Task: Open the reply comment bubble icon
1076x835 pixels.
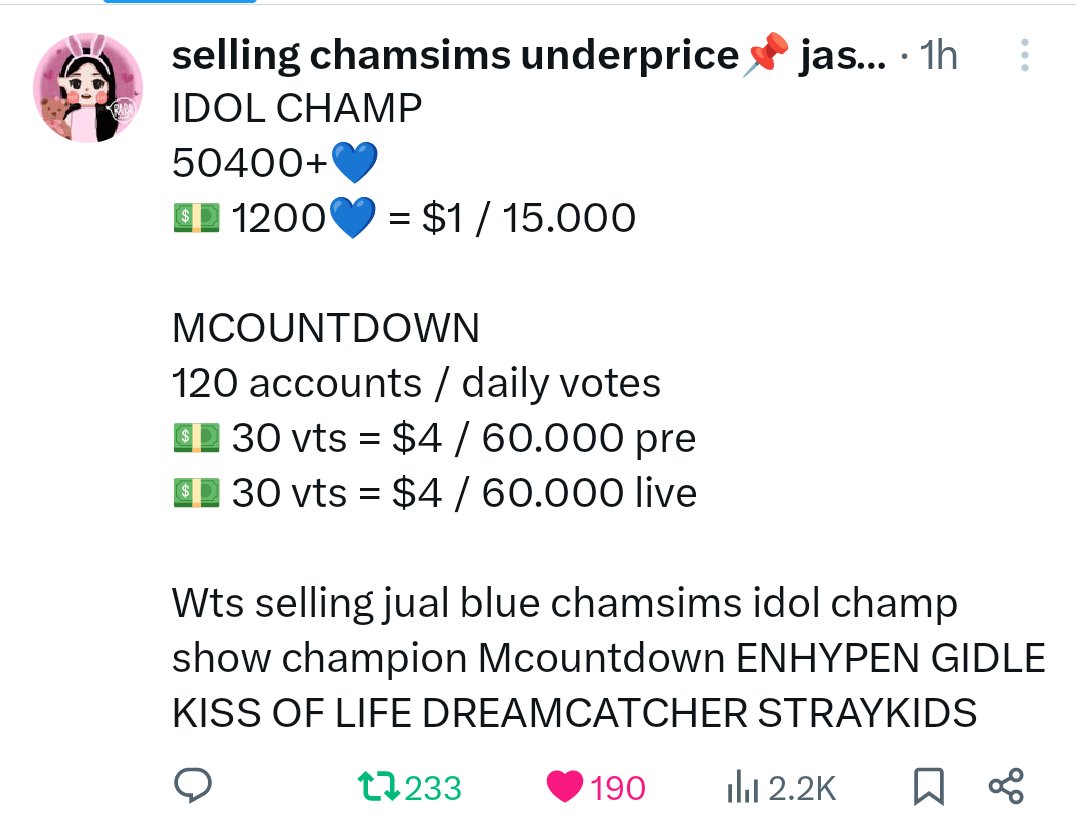Action: coord(193,786)
